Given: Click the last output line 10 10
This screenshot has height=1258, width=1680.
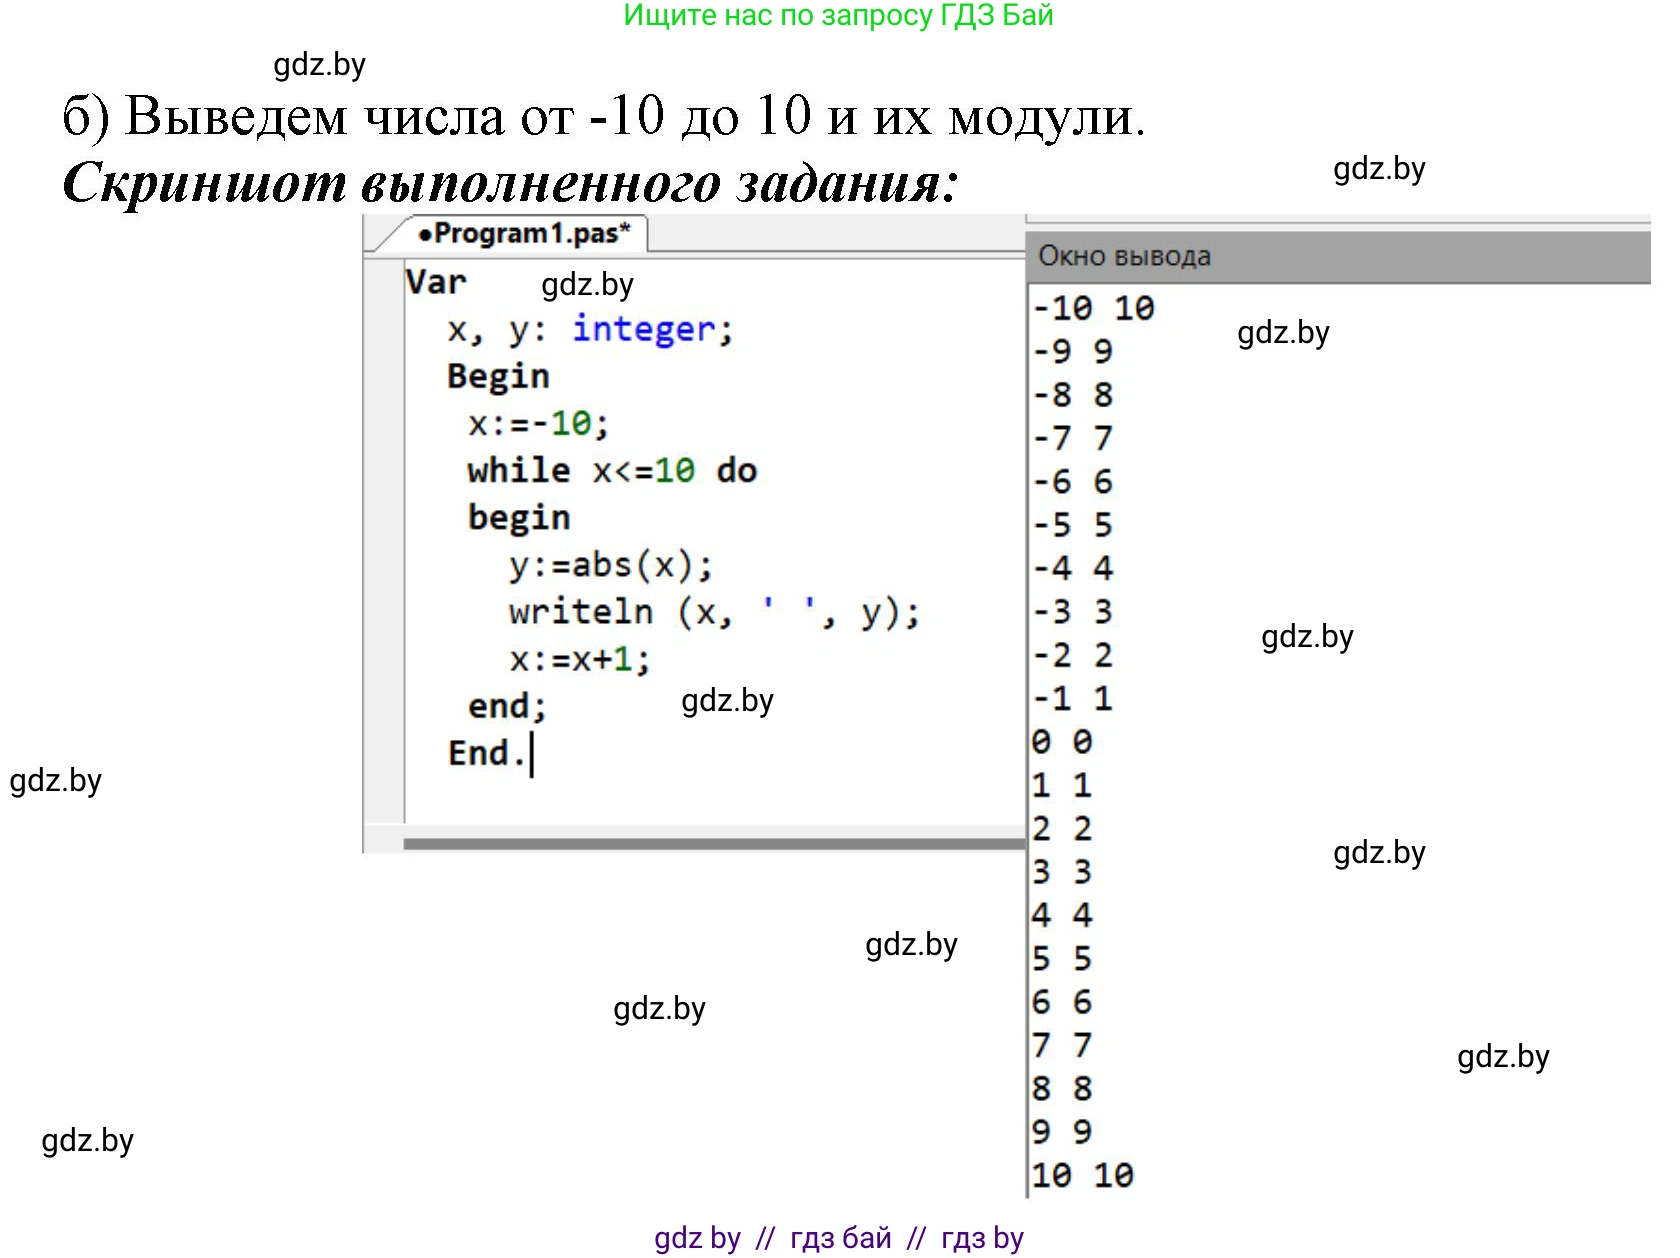Looking at the screenshot, I should (x=1082, y=1176).
